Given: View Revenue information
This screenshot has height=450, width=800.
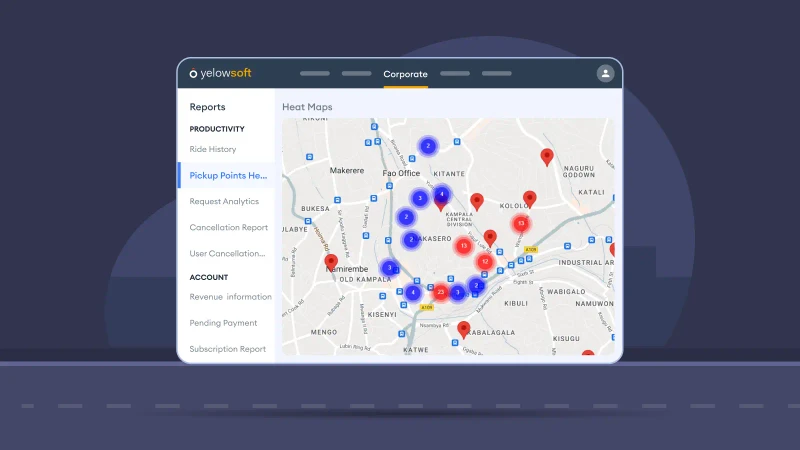Looking at the screenshot, I should tap(230, 297).
